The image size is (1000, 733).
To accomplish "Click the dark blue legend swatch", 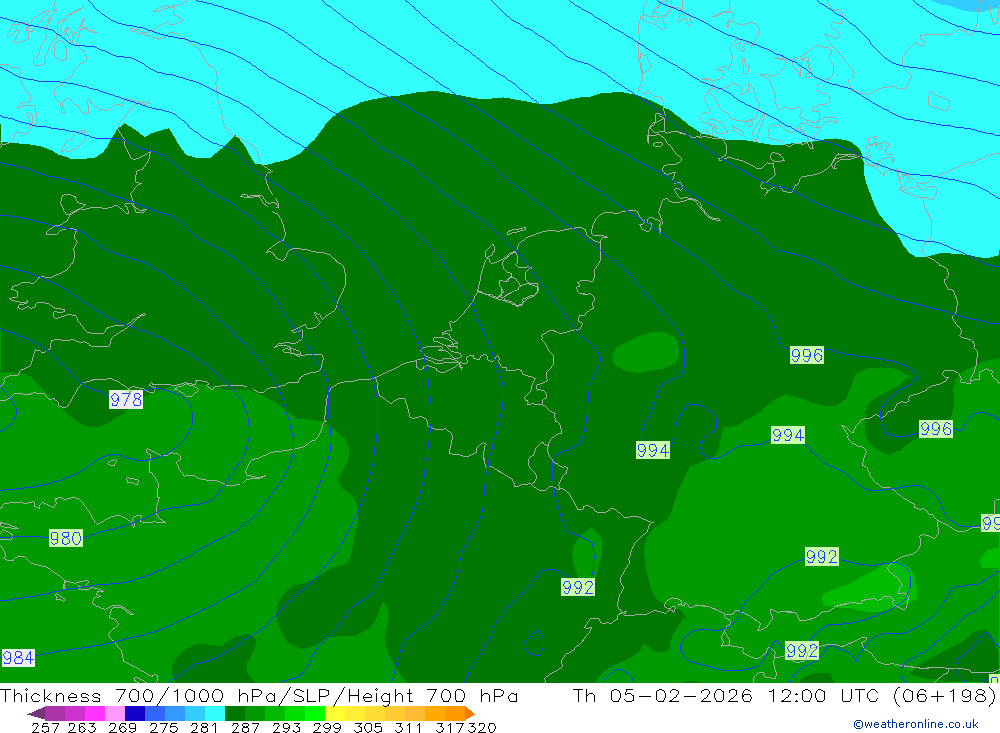I will click(x=135, y=713).
